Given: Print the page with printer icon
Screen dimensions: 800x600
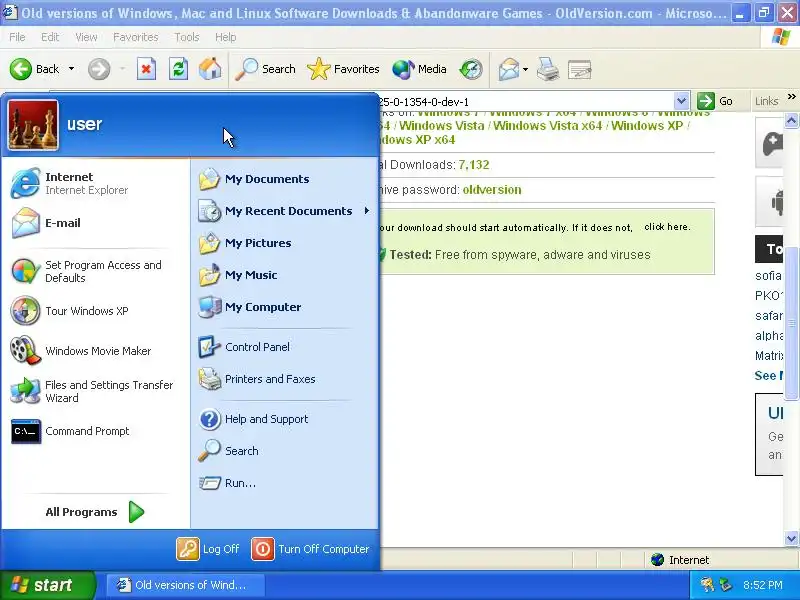Looking at the screenshot, I should 548,69.
